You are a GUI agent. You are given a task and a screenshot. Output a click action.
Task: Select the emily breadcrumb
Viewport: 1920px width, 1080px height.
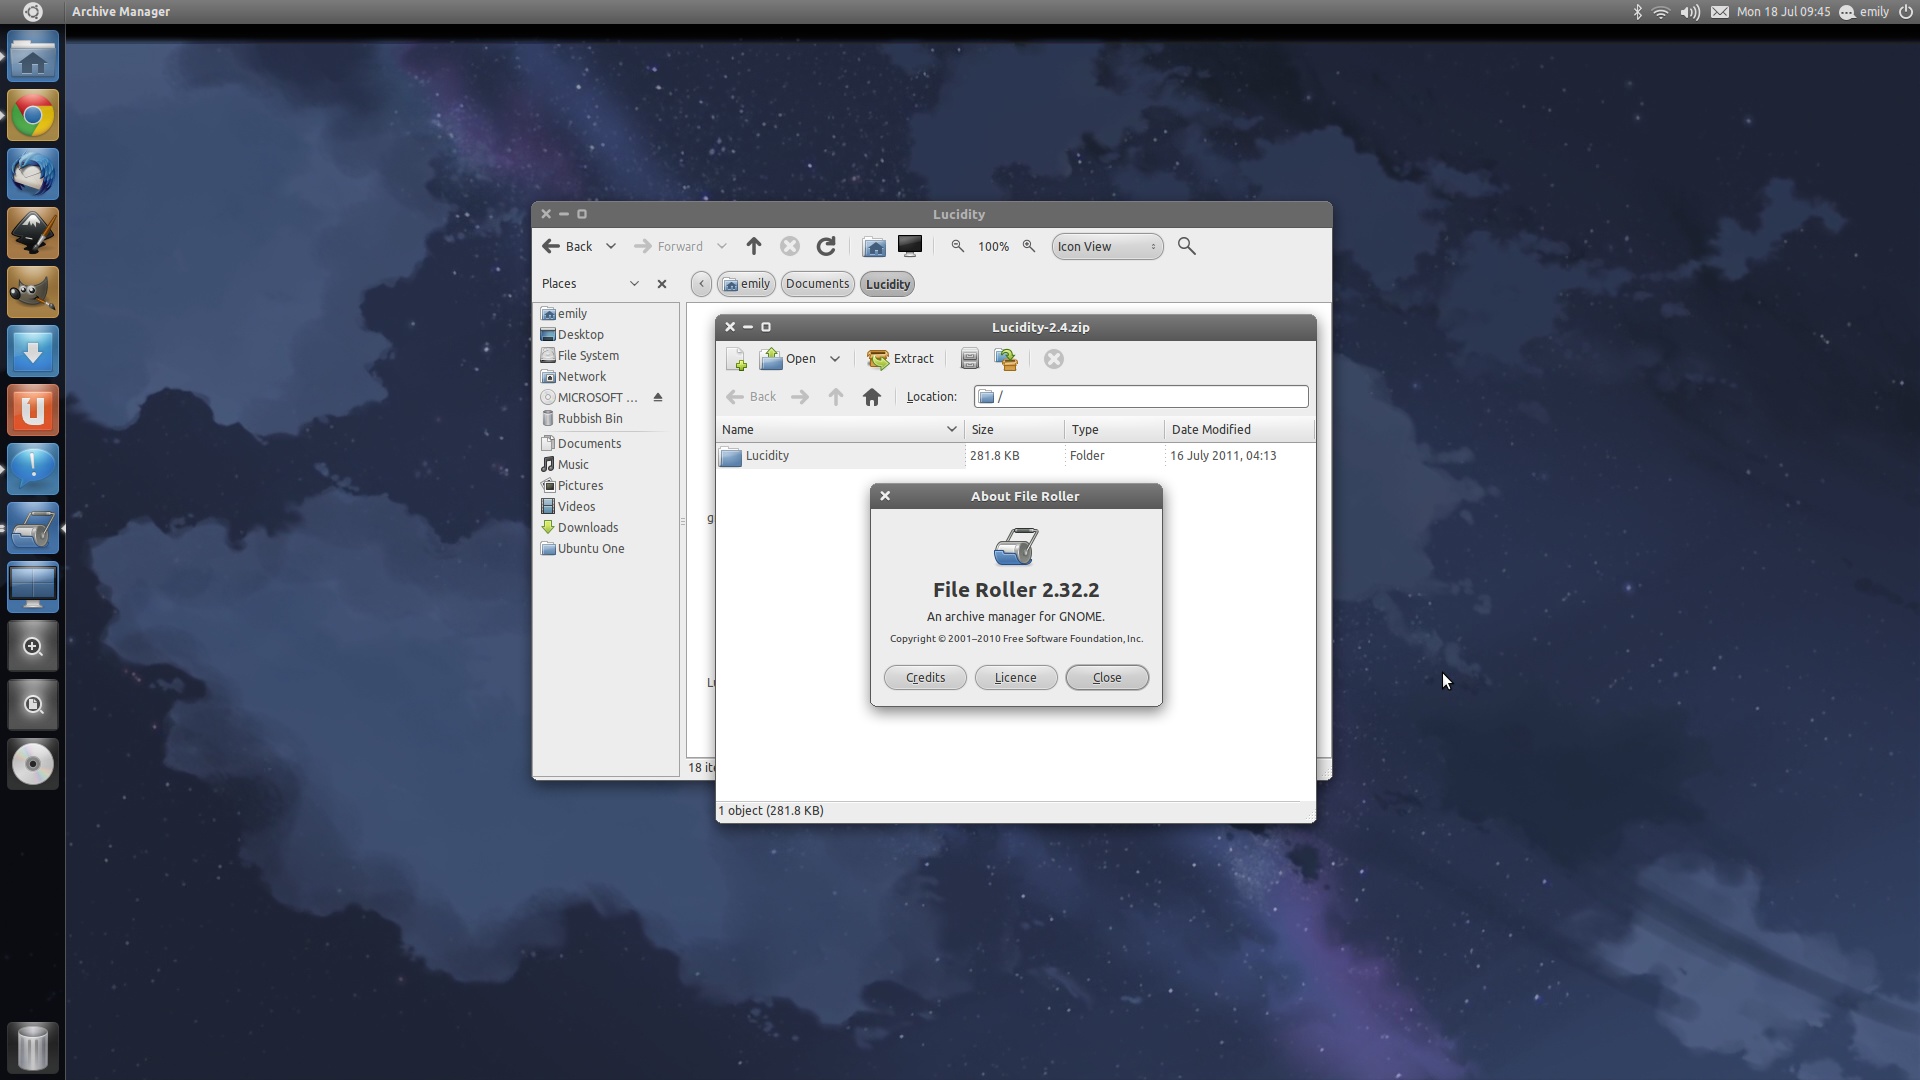(x=746, y=284)
